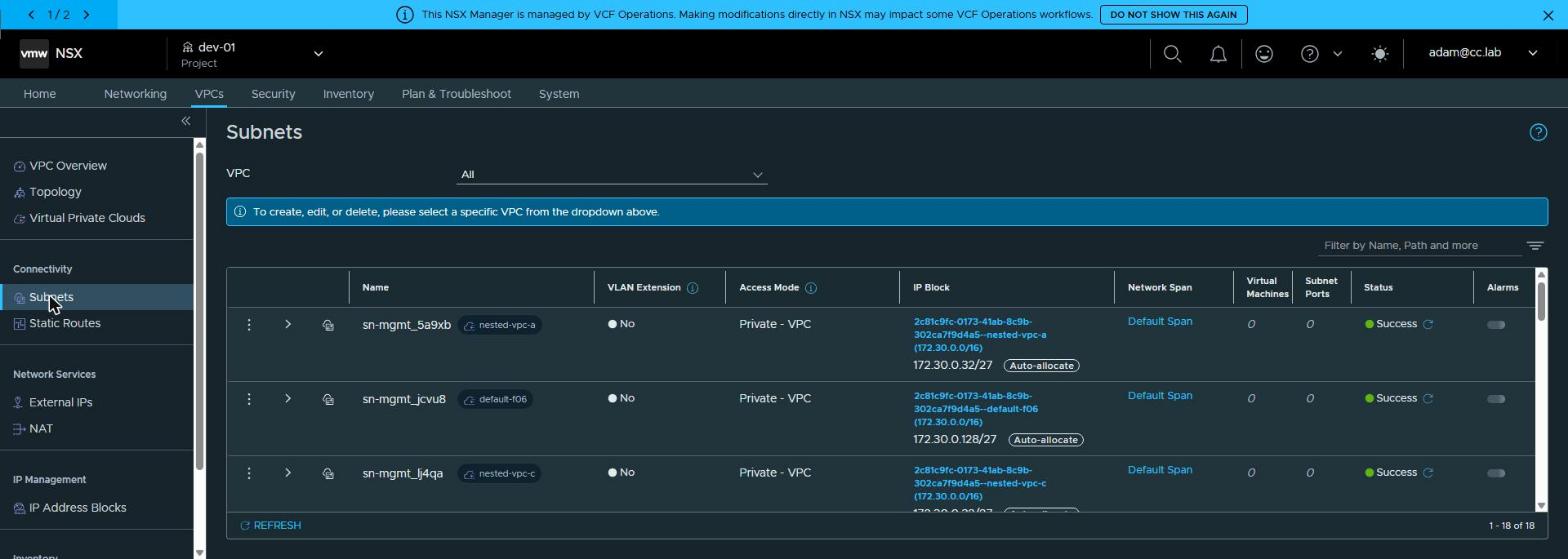Toggle alarms switch for sn-mgmt_jcvu8
The image size is (1568, 559).
[x=1496, y=399]
